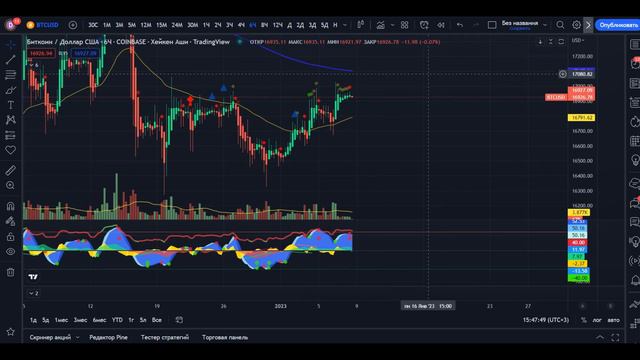Open the user profile avatar menu

11,25
